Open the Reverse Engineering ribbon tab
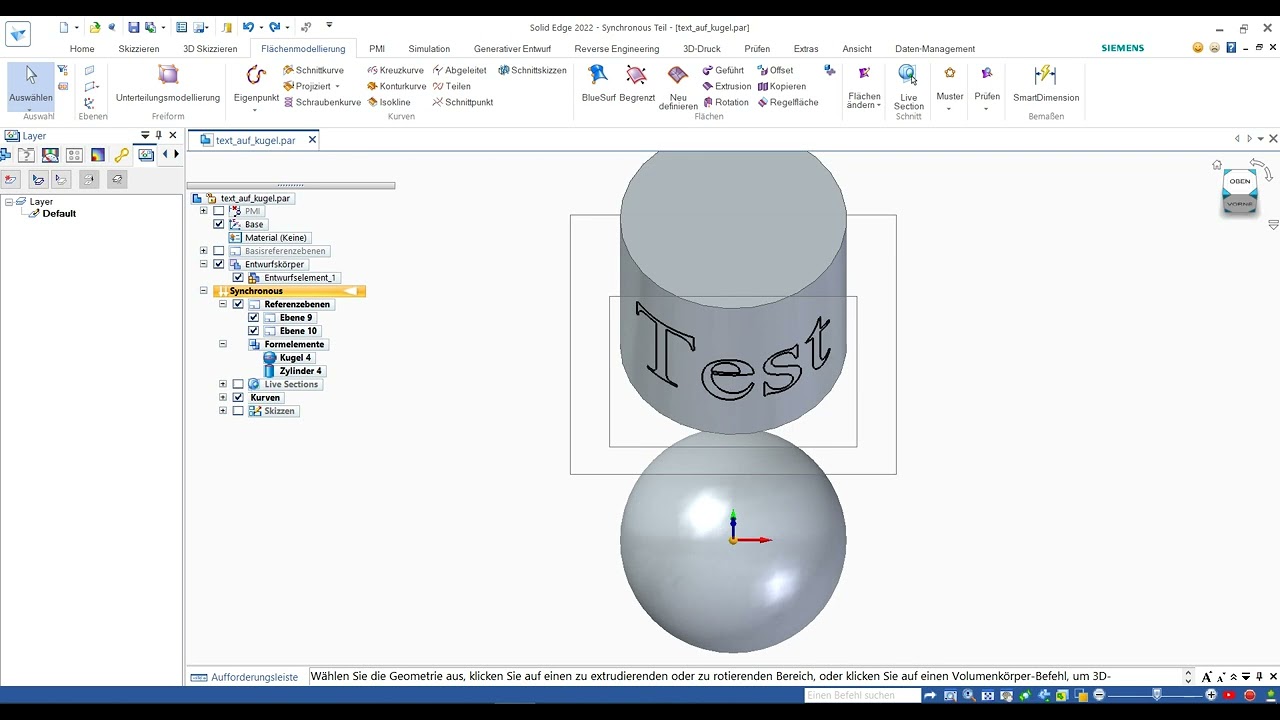 pyautogui.click(x=616, y=49)
